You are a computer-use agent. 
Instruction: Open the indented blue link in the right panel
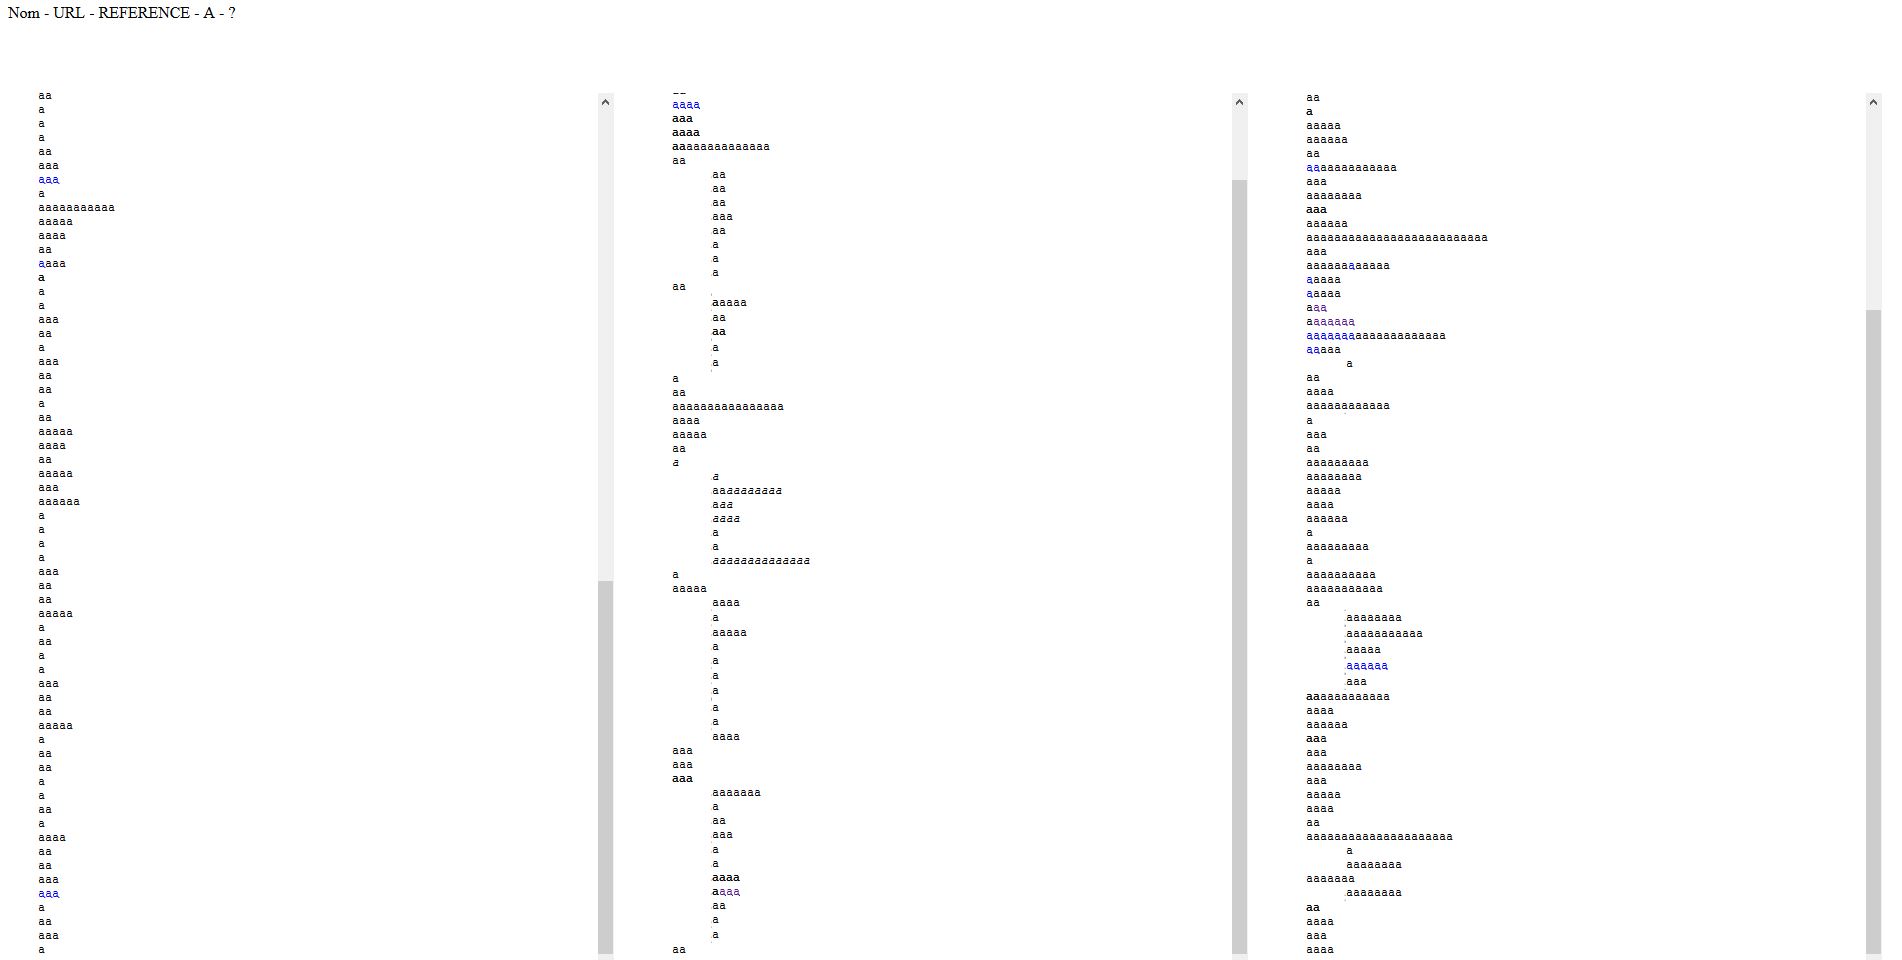1367,666
